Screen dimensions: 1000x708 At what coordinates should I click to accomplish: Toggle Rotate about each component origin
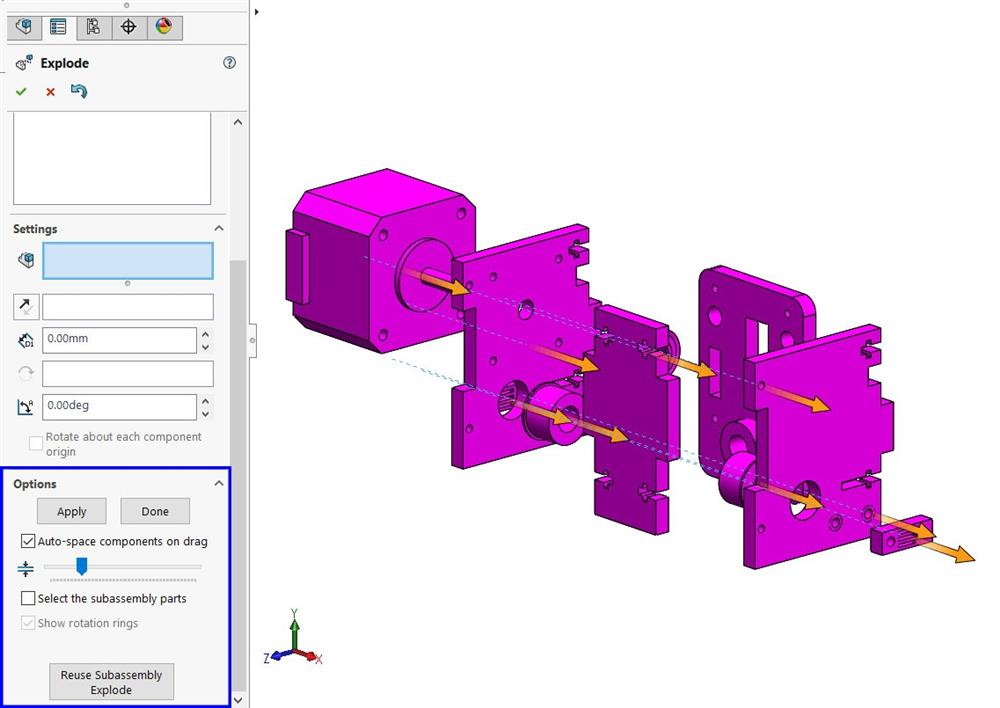36,443
